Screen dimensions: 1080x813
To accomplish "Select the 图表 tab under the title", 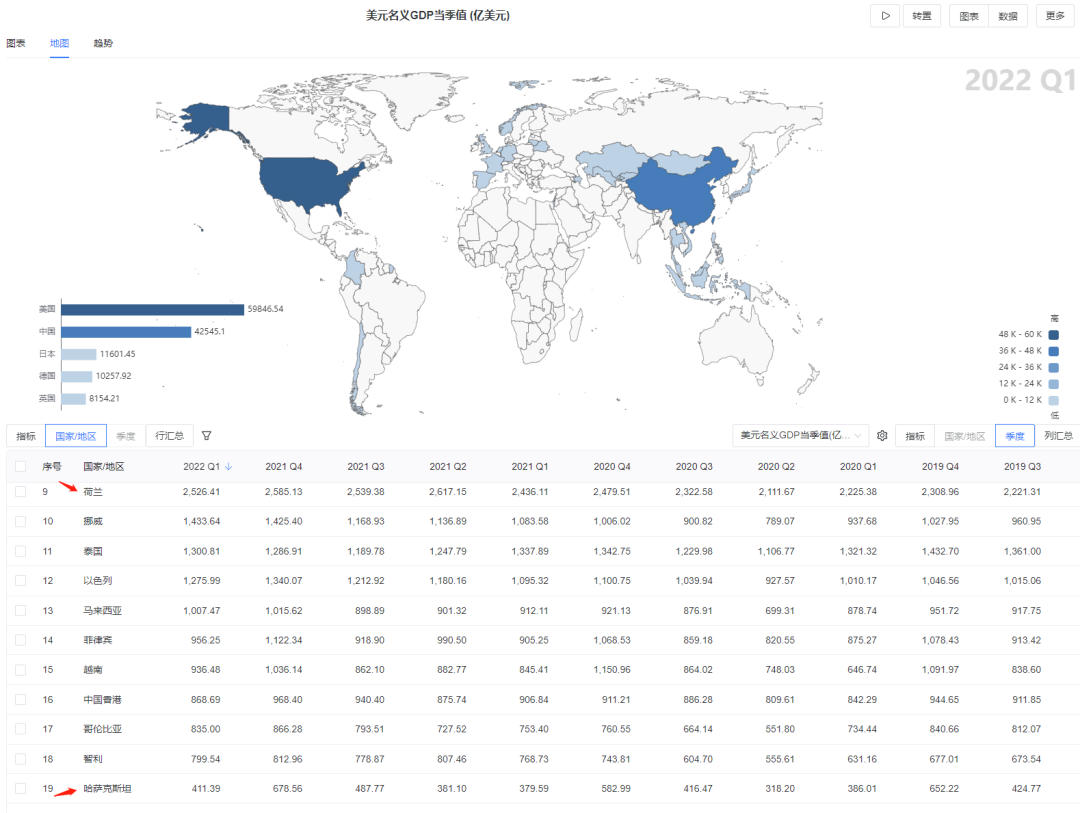I will pyautogui.click(x=16, y=43).
